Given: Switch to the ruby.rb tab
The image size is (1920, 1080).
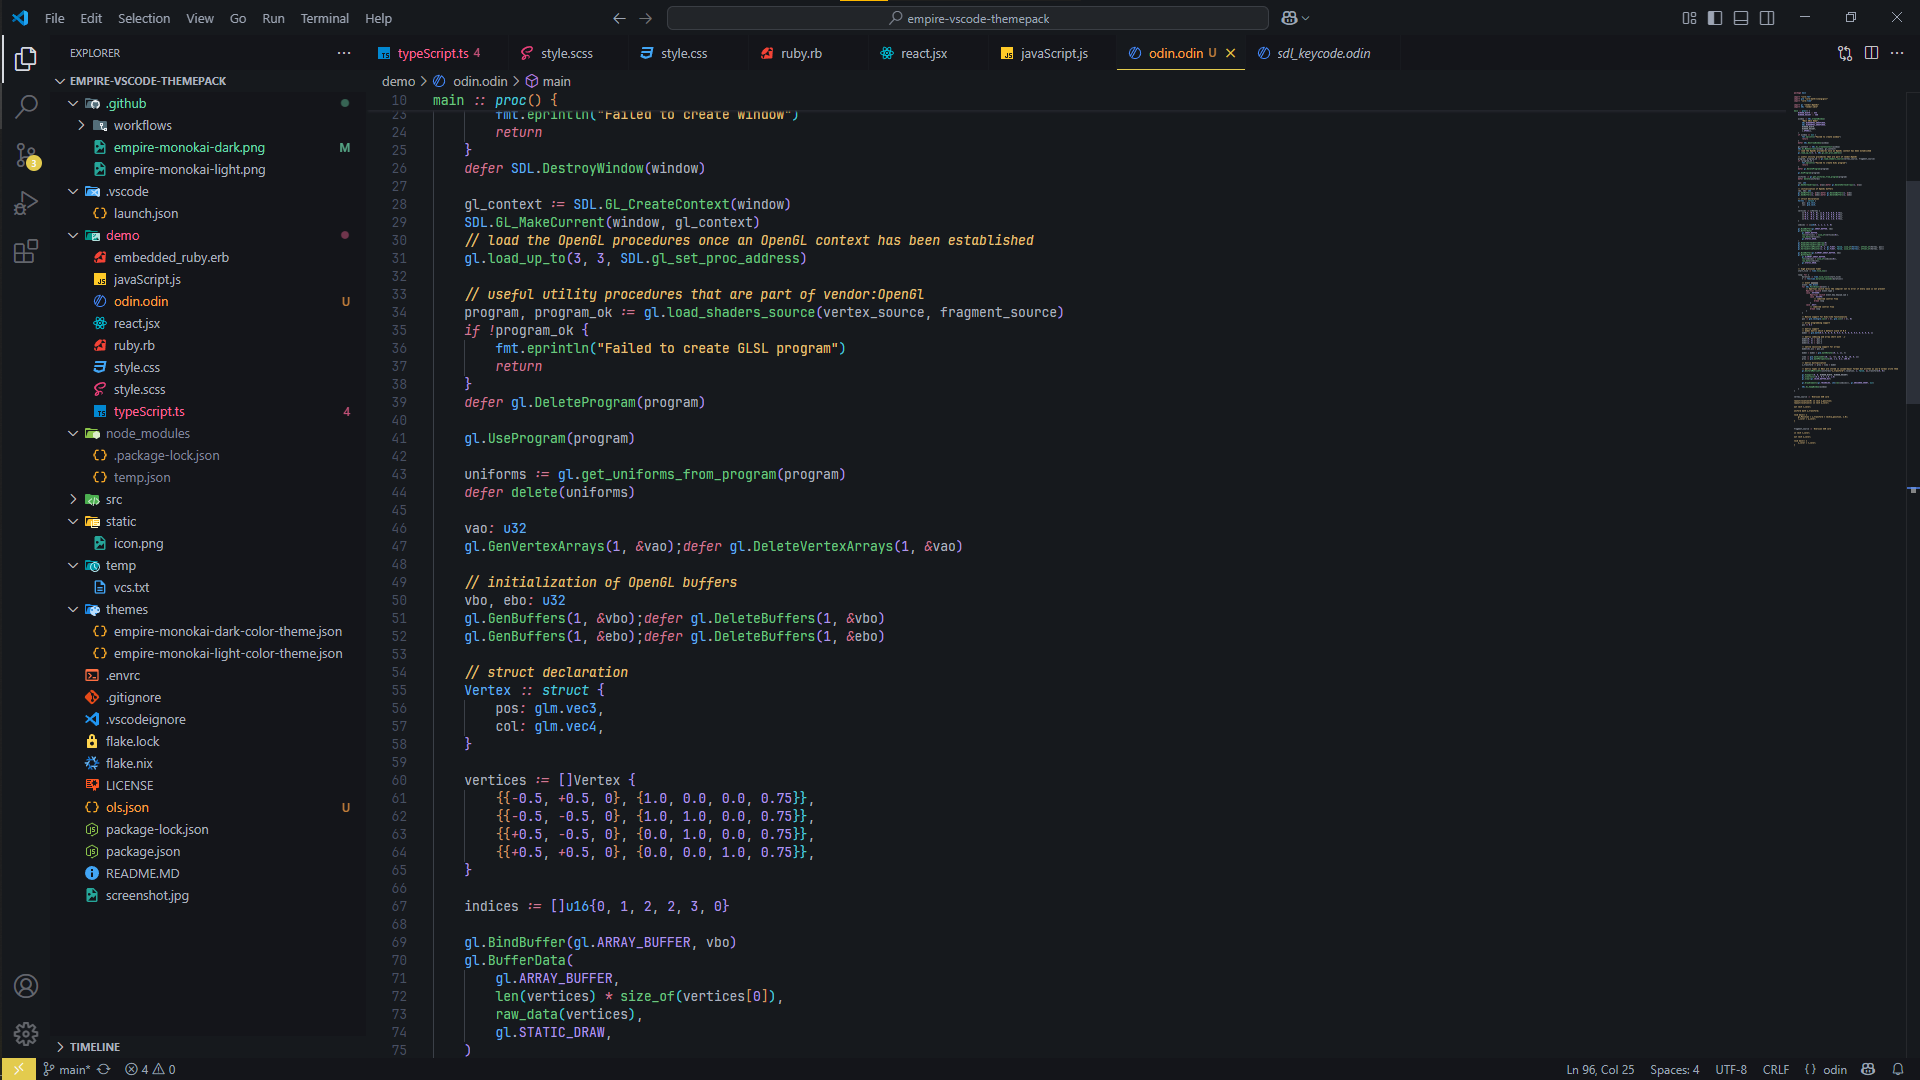Looking at the screenshot, I should 800,53.
